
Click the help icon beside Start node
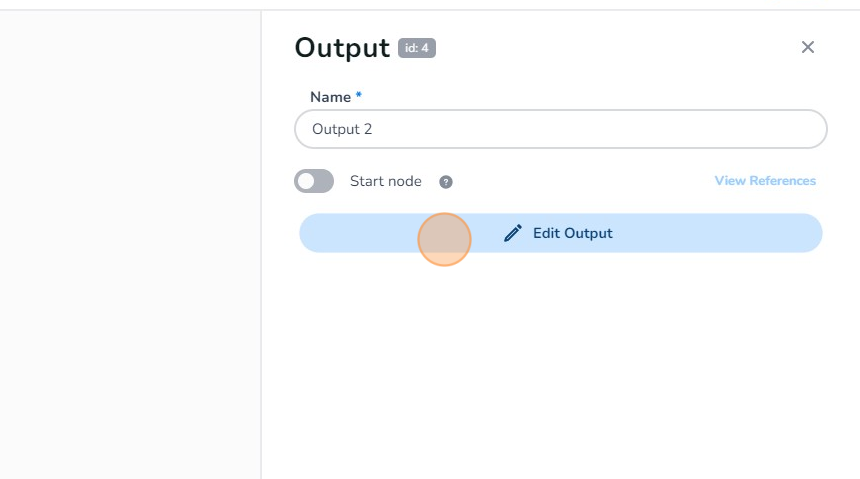tap(446, 182)
